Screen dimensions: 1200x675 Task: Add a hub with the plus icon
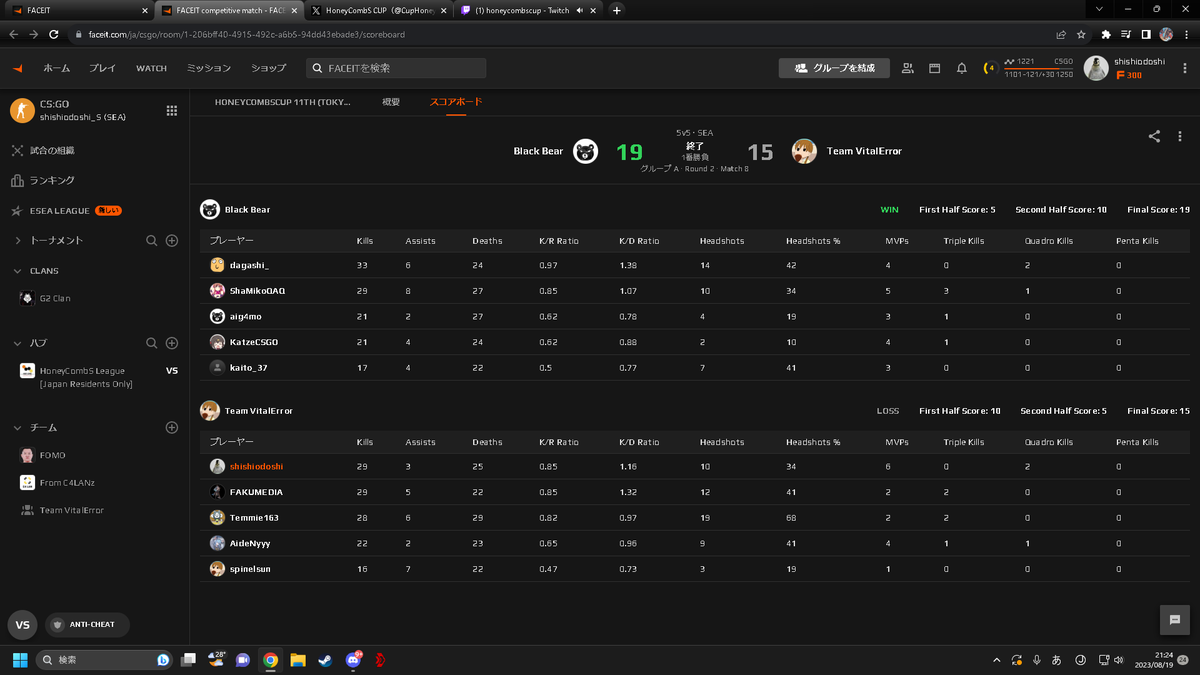point(172,343)
